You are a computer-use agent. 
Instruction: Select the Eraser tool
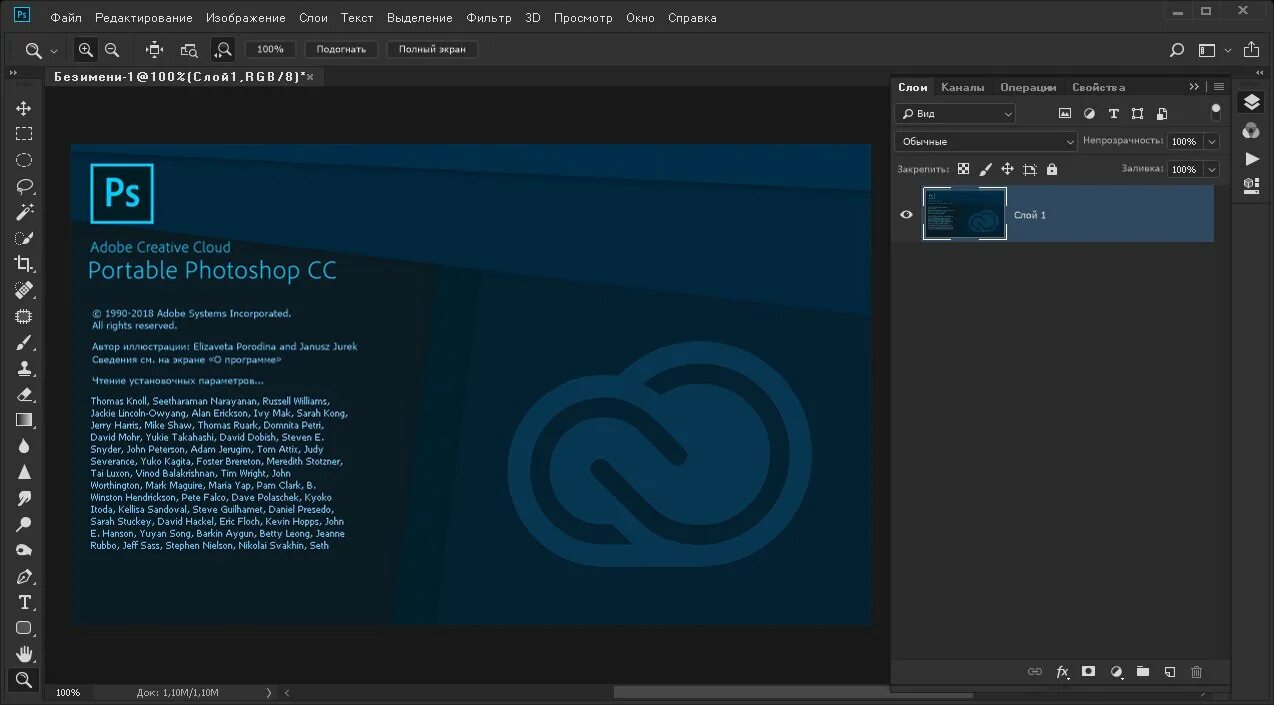pos(24,394)
